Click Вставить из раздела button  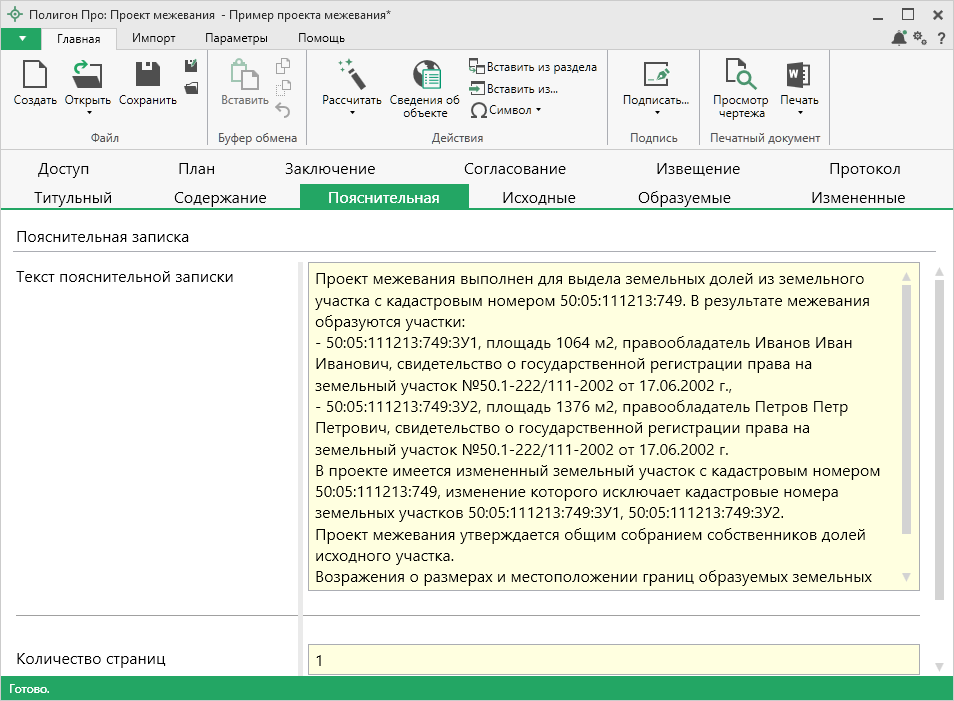(533, 67)
